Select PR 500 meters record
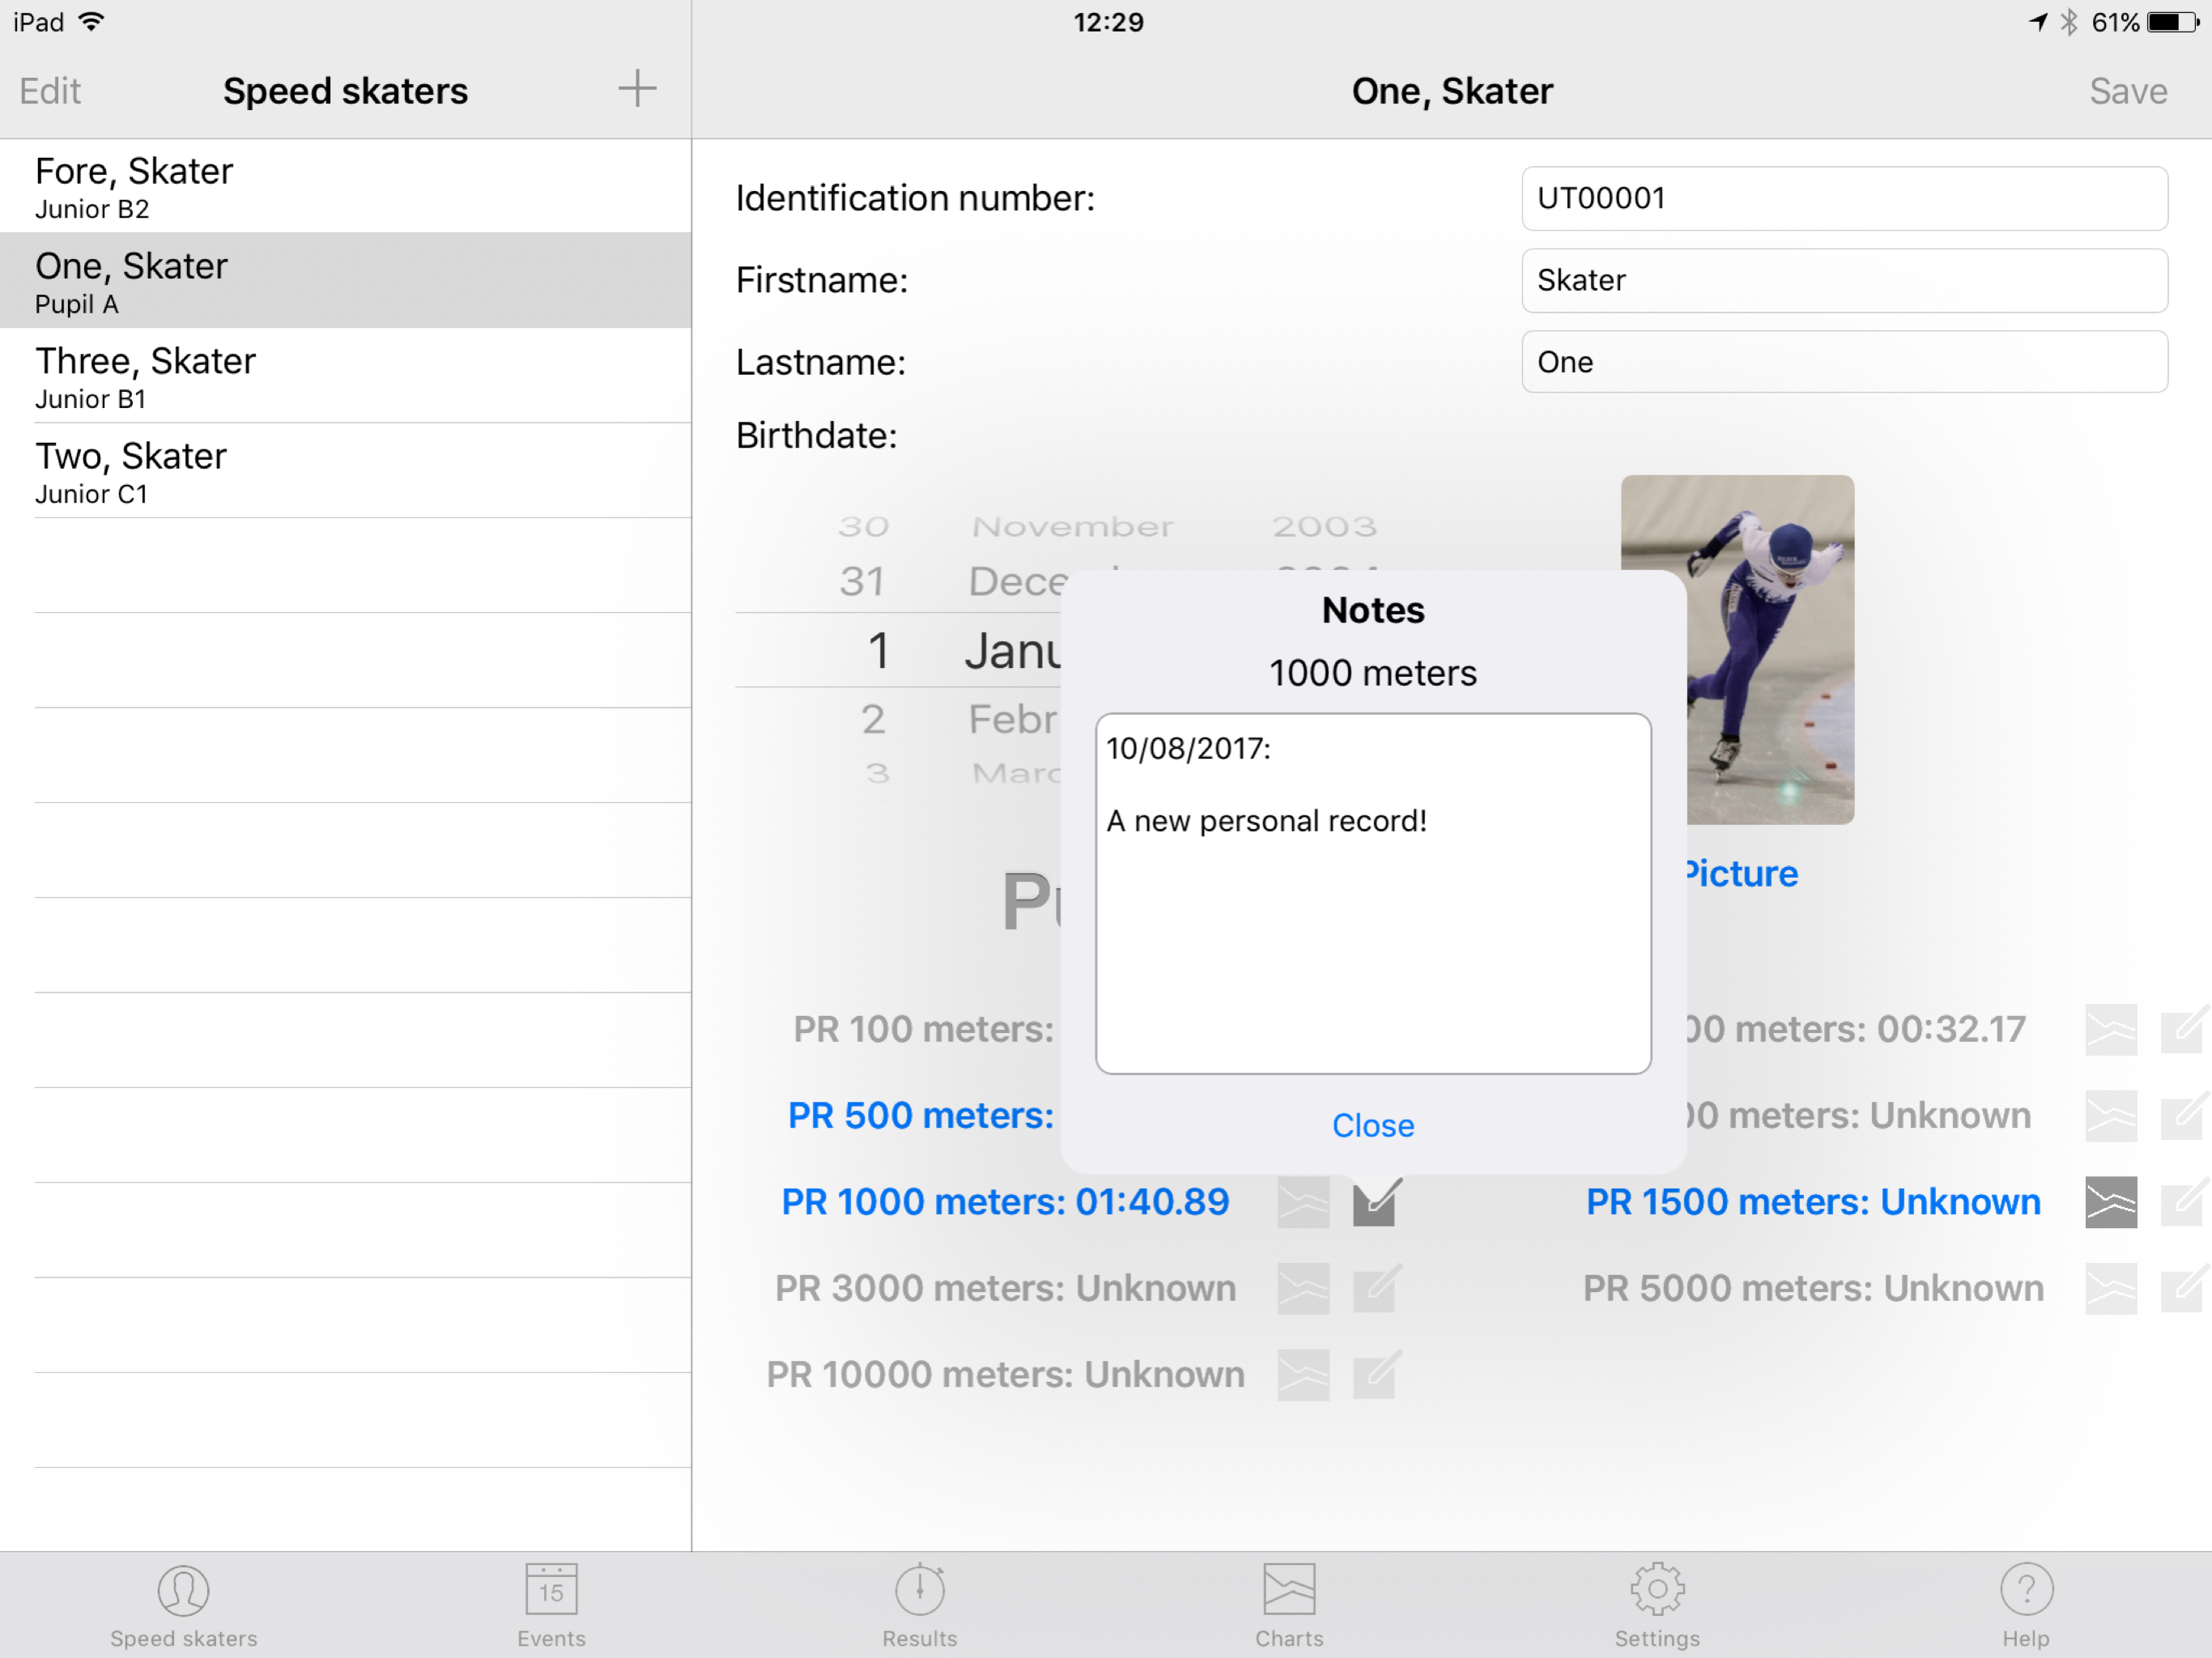The width and height of the screenshot is (2212, 1658). point(921,1116)
